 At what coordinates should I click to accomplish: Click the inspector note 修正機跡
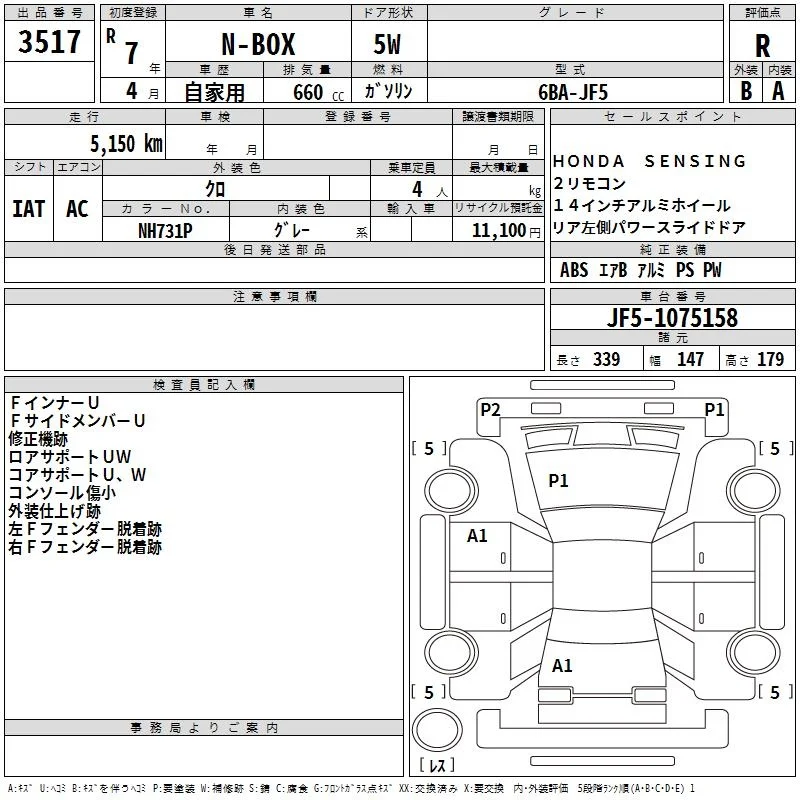pos(38,439)
